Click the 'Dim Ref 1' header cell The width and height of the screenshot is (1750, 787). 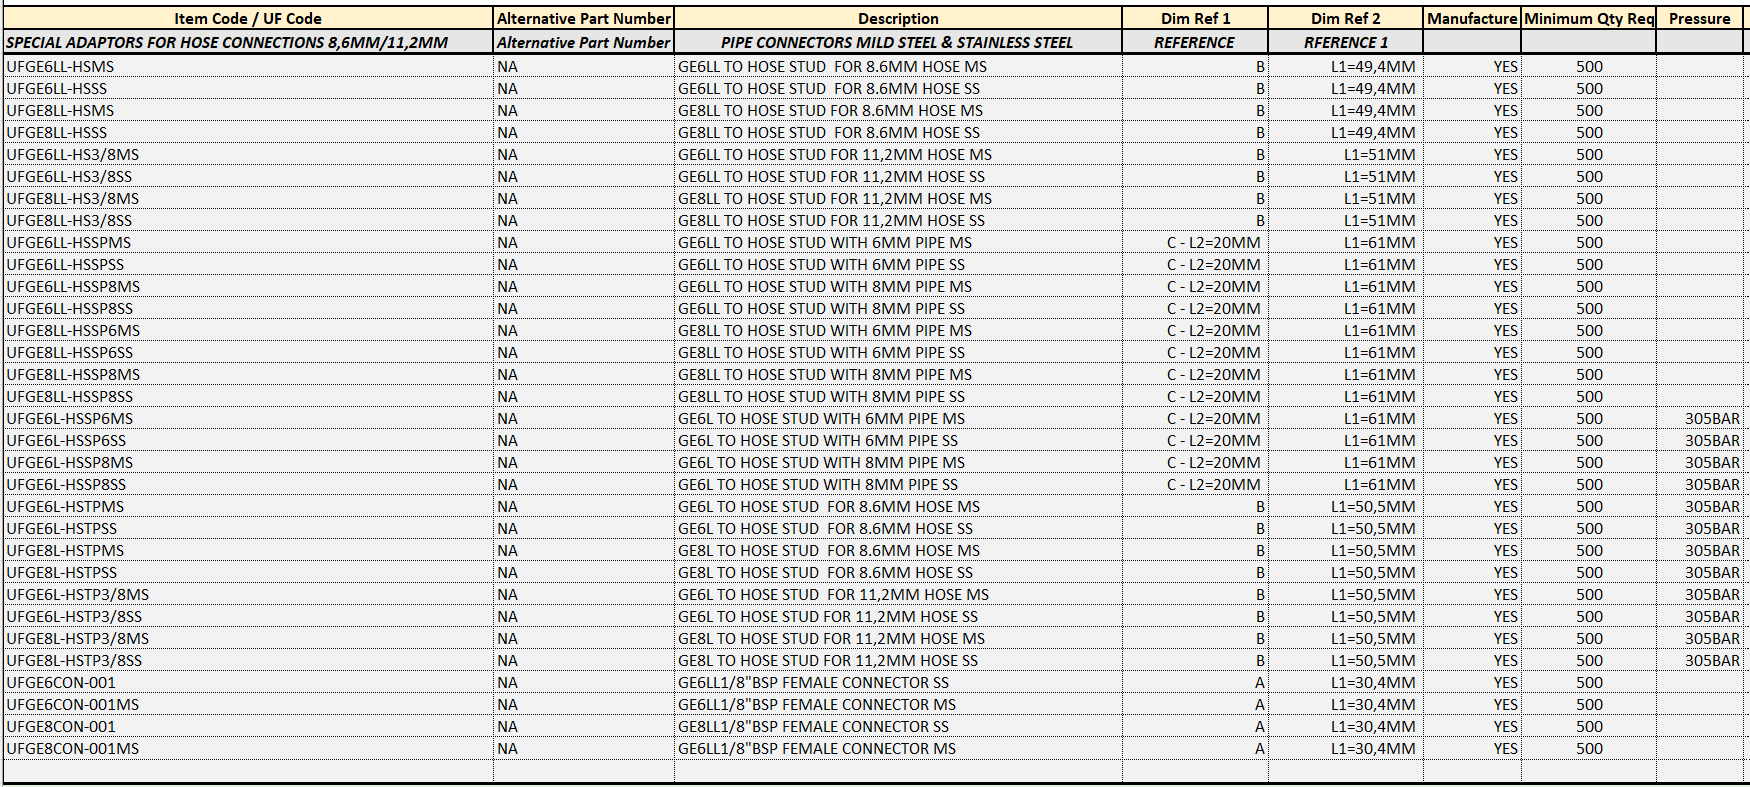(x=1195, y=18)
